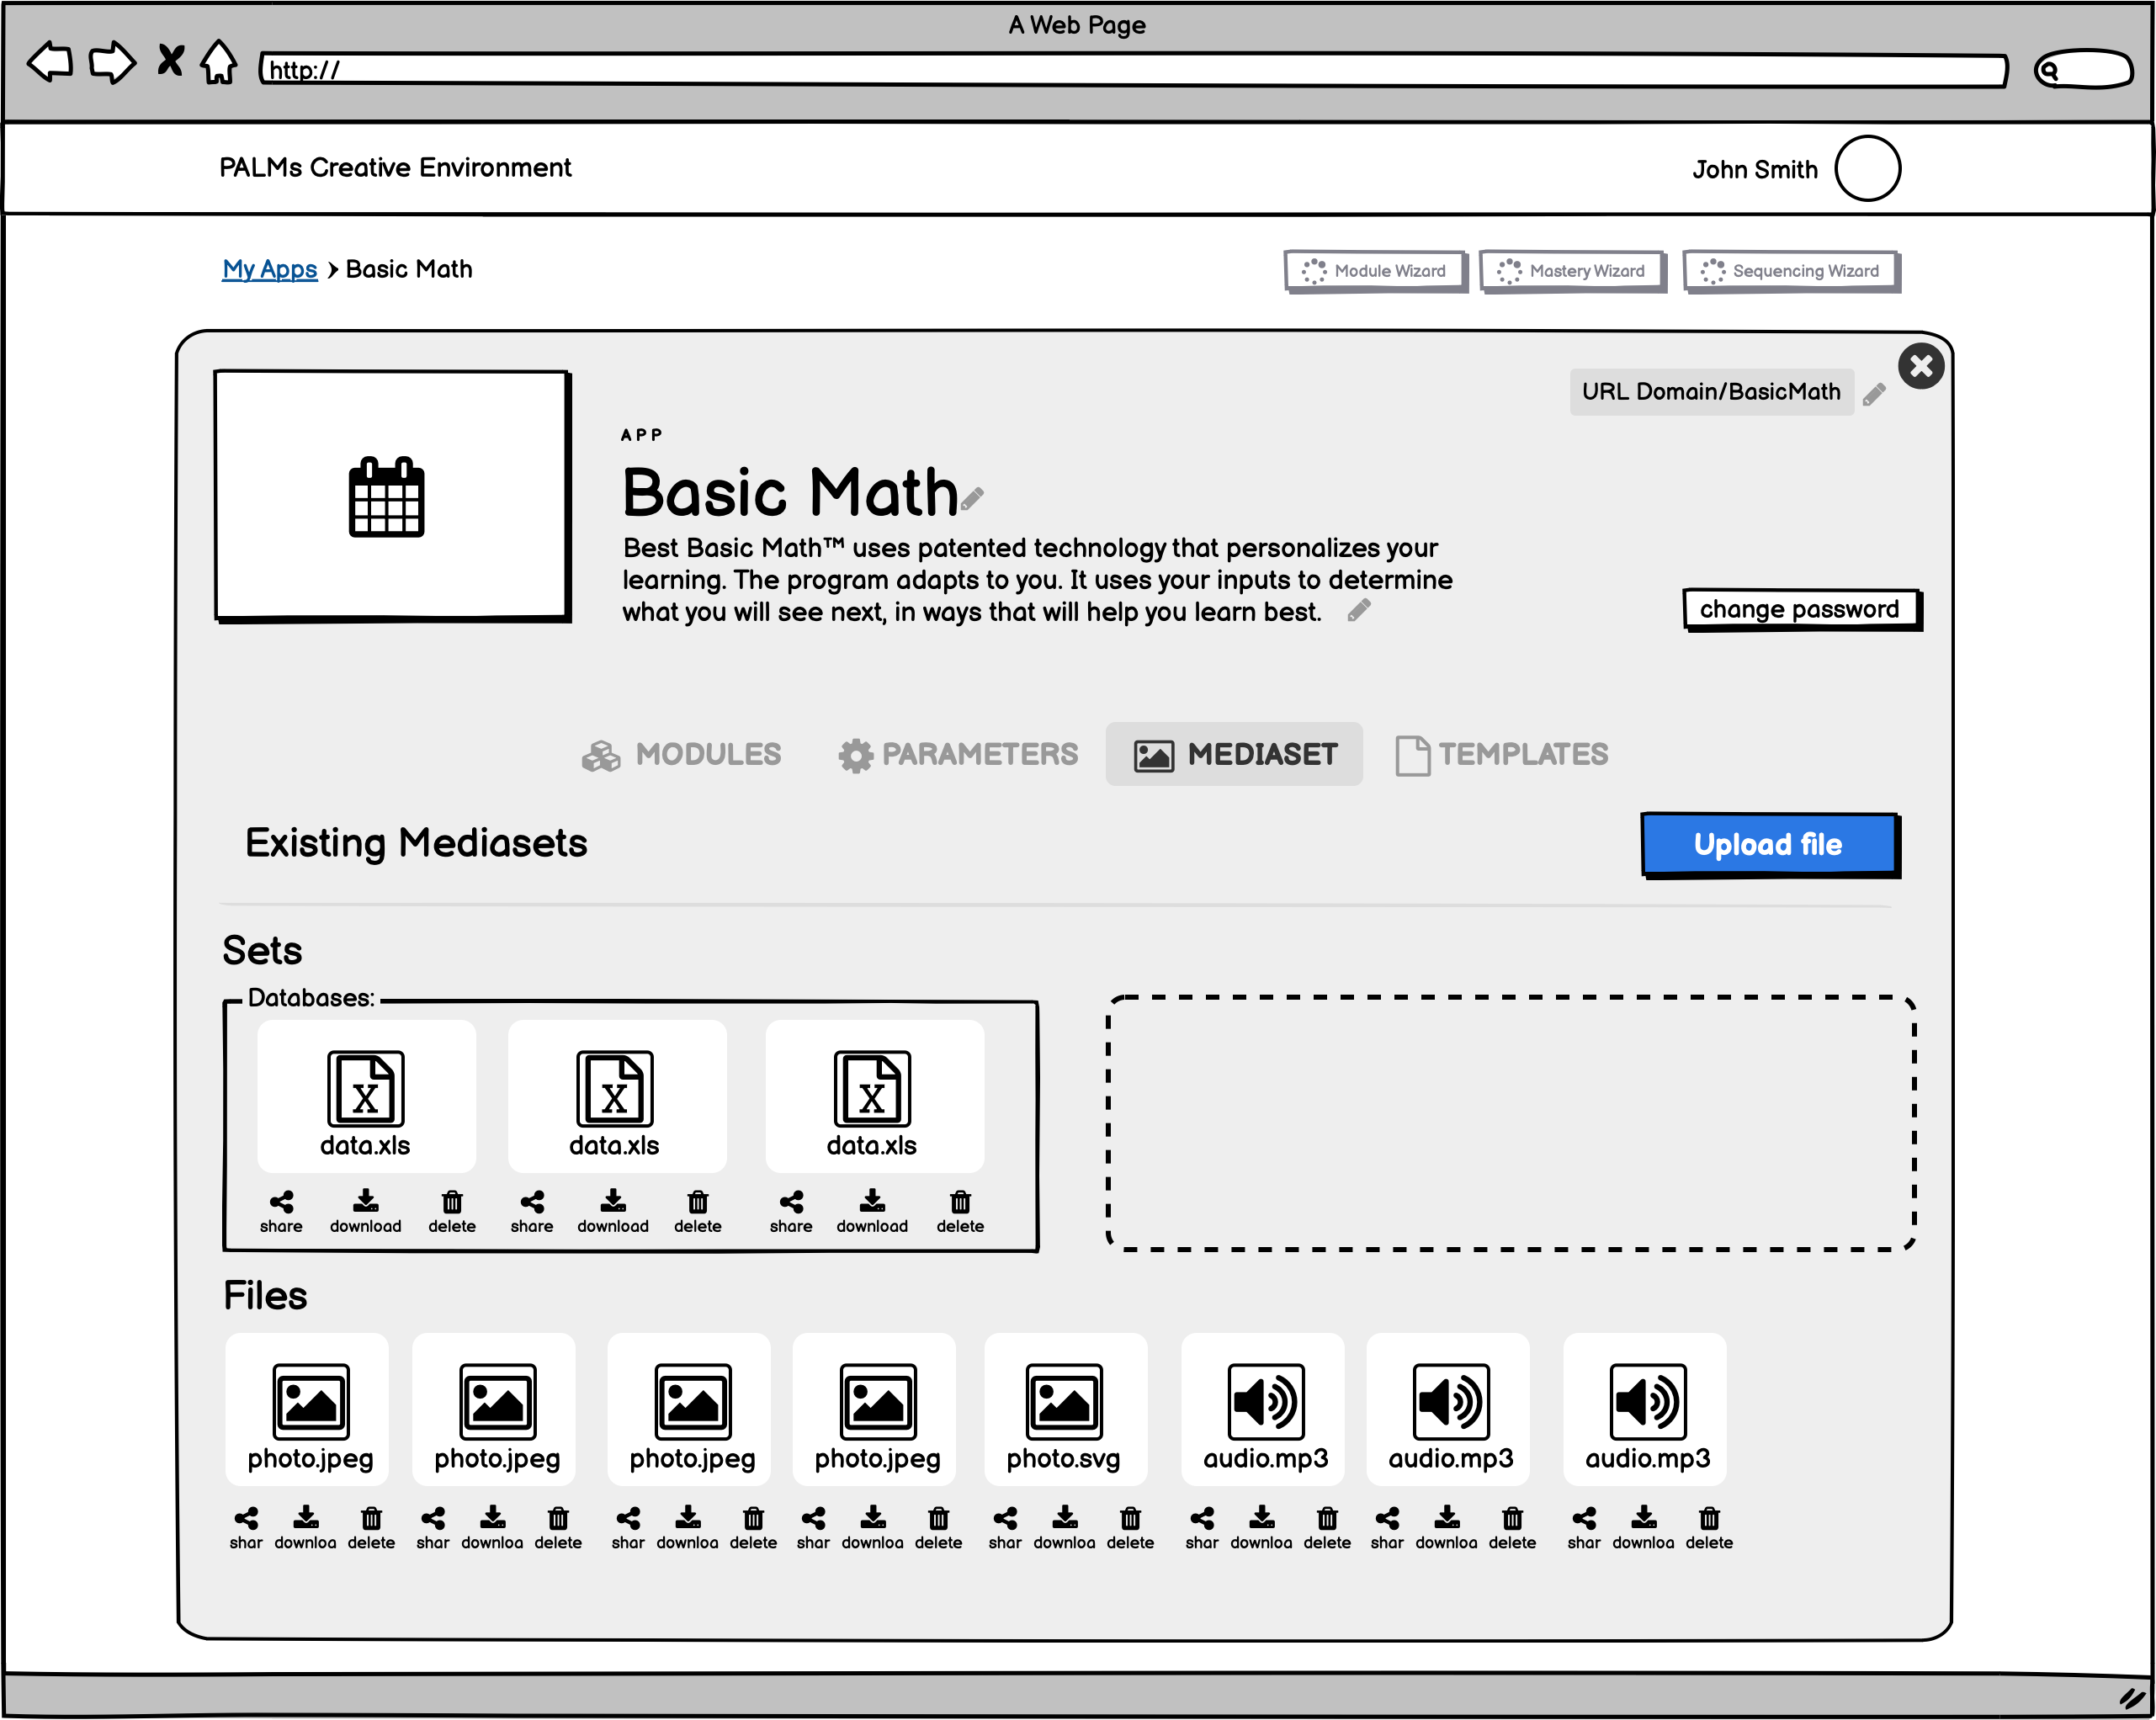Download the second photo.jpeg file
The width and height of the screenshot is (2156, 1720).
pos(492,1528)
